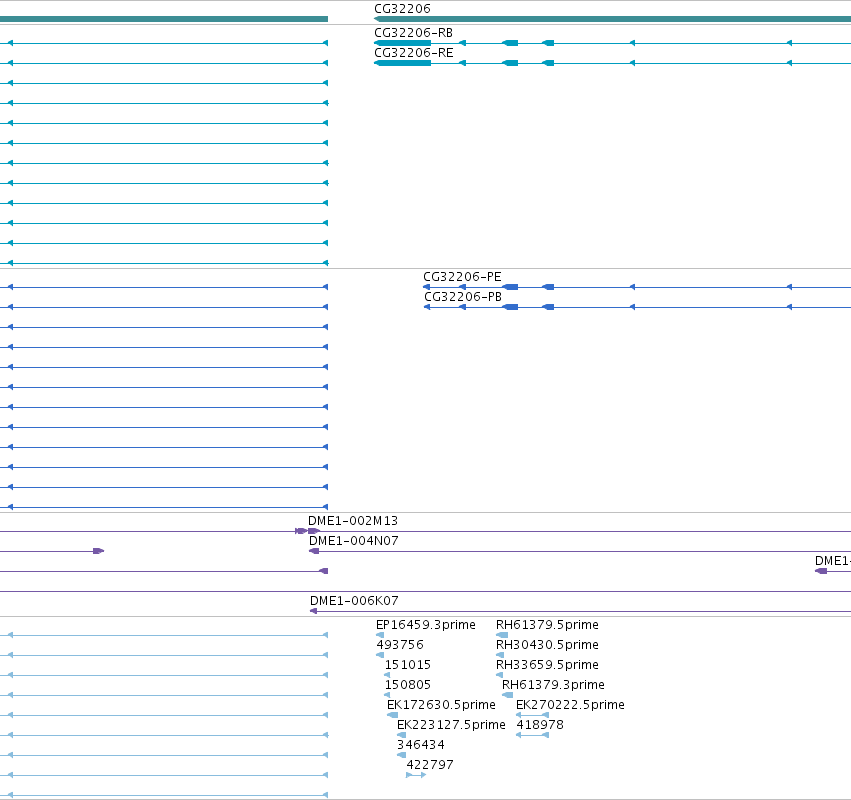
Task: Click the thick exon block of CG32206-RE
Action: [x=402, y=63]
